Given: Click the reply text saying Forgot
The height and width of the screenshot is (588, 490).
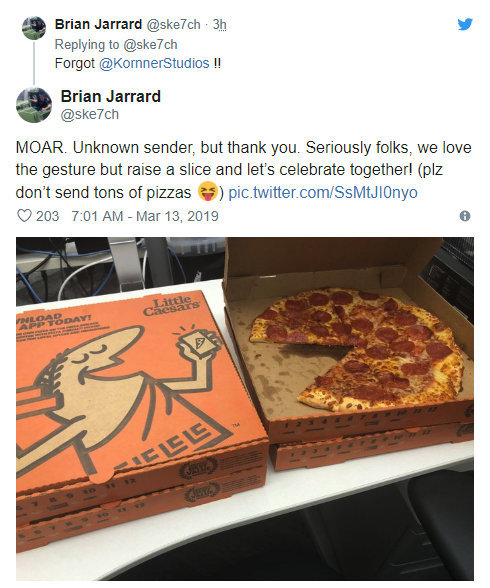Looking at the screenshot, I should (x=138, y=63).
